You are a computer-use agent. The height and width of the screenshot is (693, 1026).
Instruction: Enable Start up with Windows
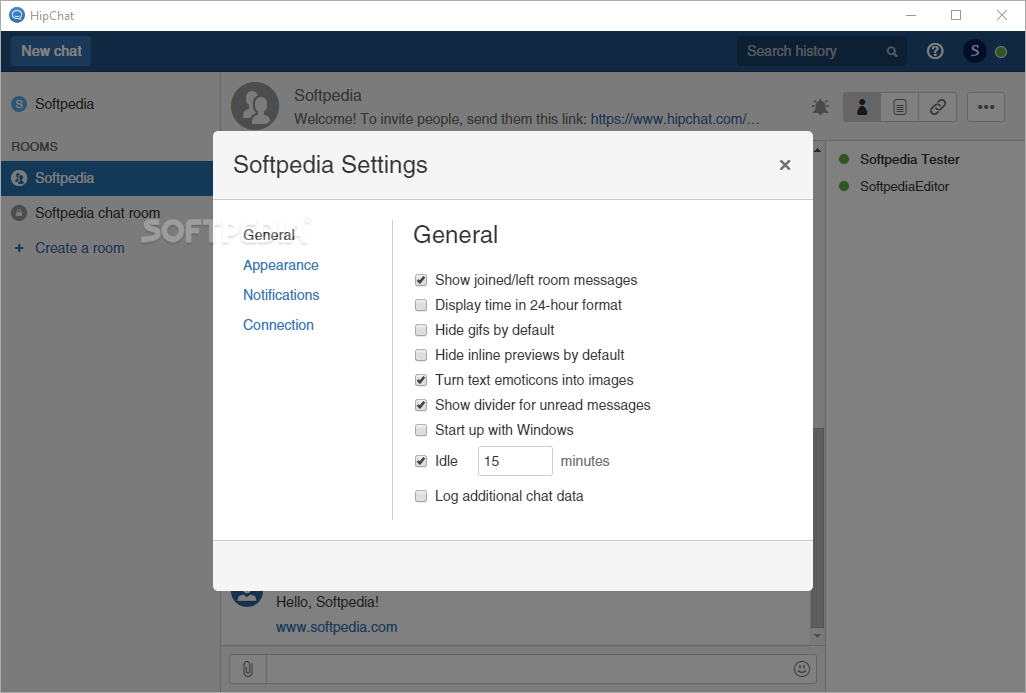pyautogui.click(x=421, y=430)
